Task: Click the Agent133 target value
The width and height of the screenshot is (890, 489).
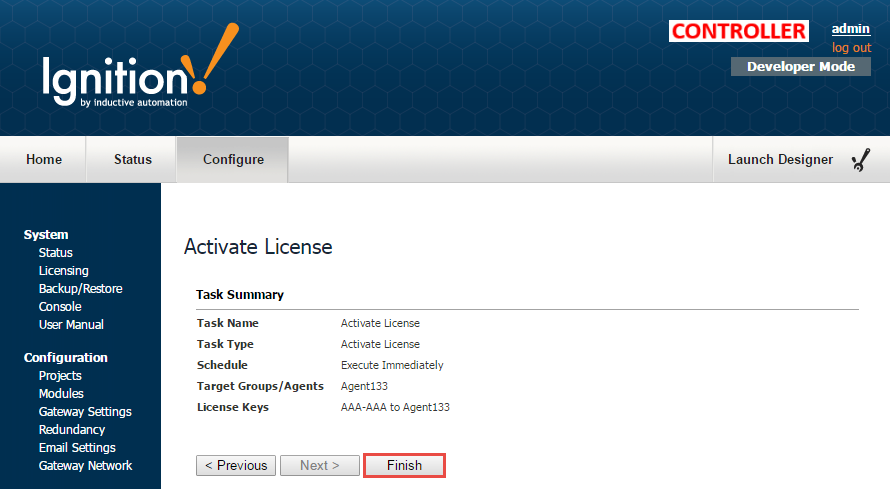Action: coord(364,386)
